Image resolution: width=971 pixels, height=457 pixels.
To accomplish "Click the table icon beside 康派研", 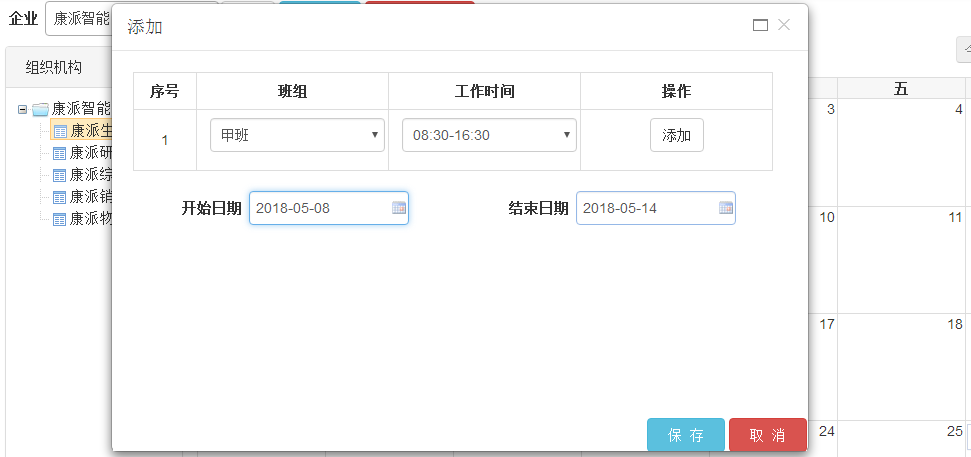I will click(x=59, y=153).
